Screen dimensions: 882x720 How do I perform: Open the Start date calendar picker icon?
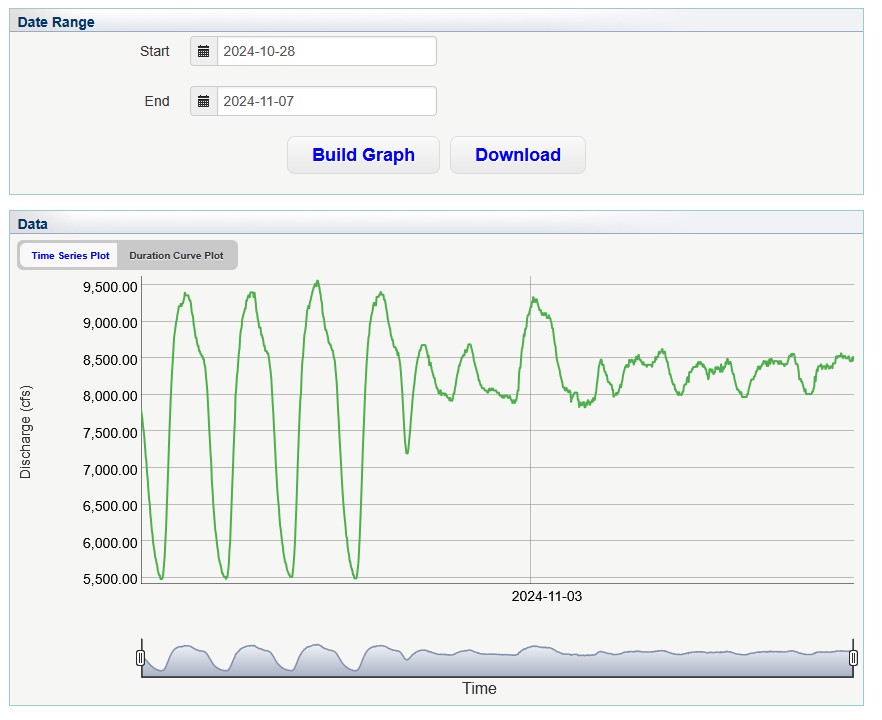[204, 52]
